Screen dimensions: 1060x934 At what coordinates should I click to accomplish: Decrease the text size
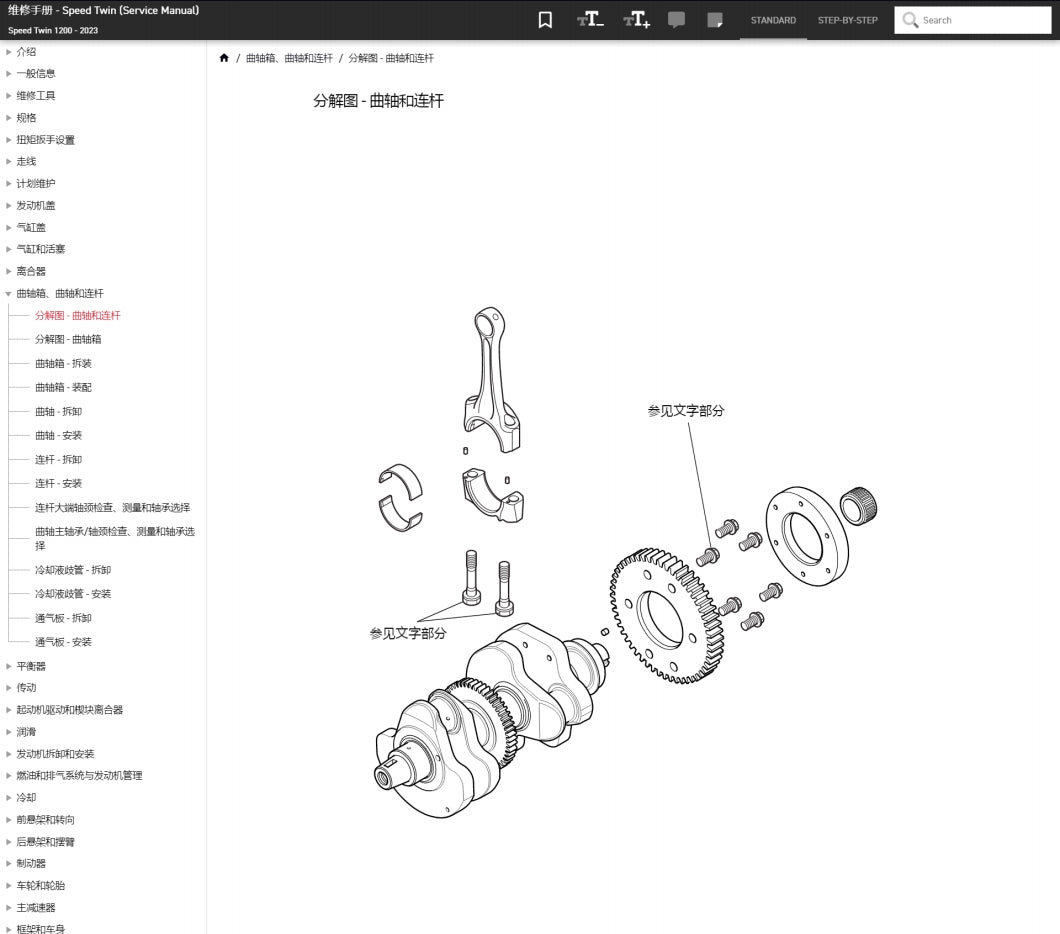589,19
